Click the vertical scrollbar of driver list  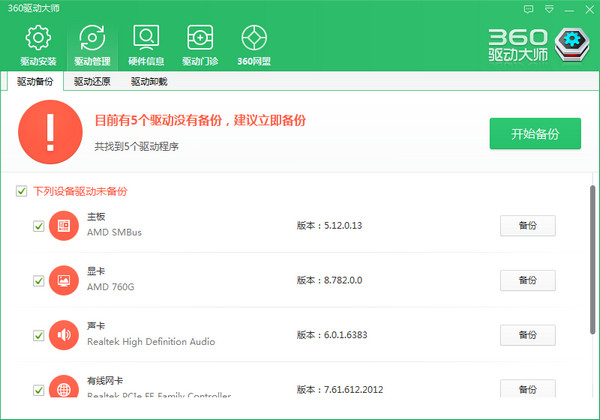pyautogui.click(x=592, y=260)
